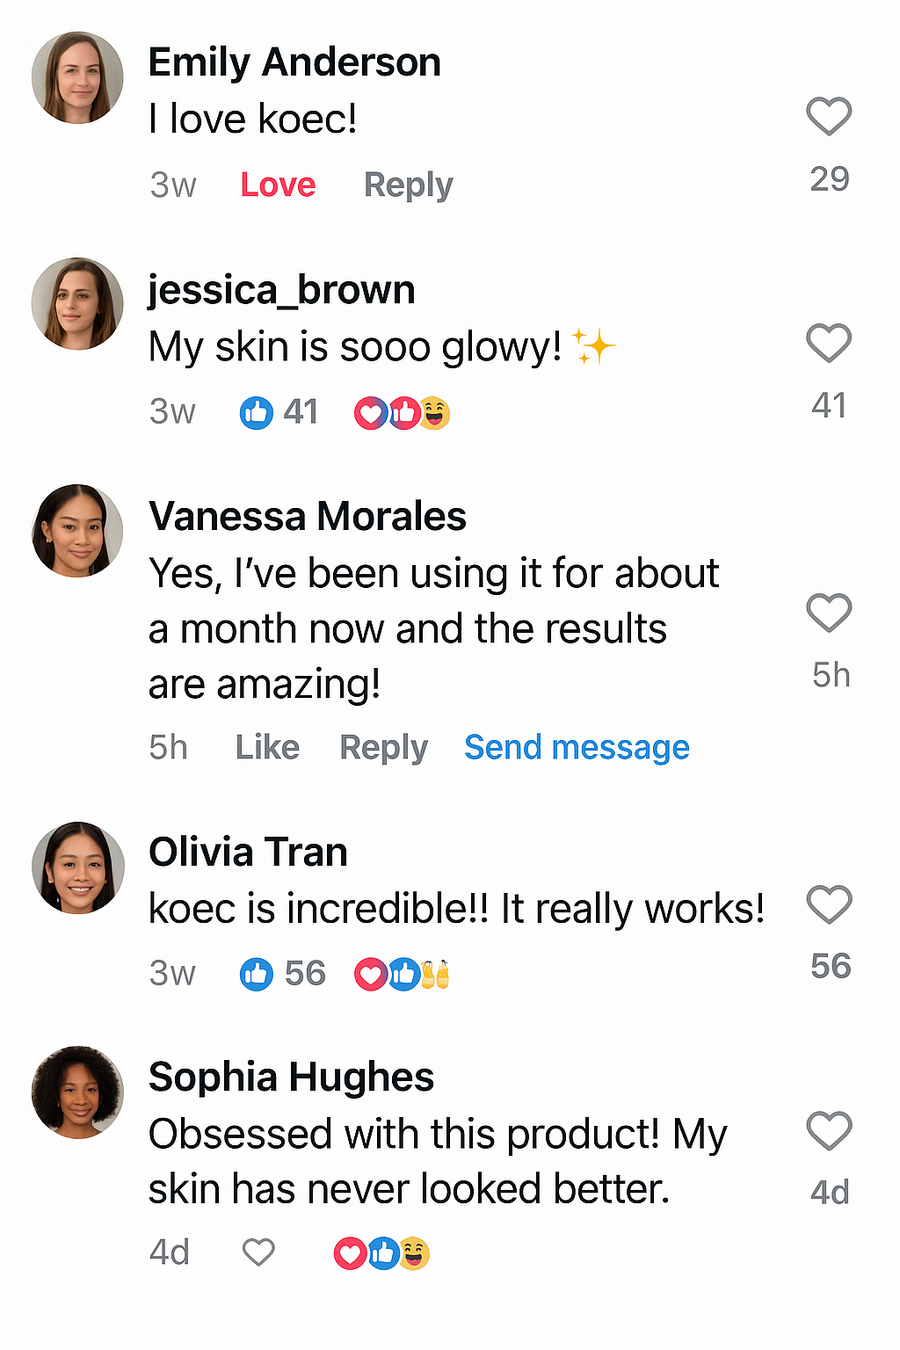The image size is (900, 1350).
Task: Click the blue thumbs-up under Olivia Tran's comment
Action: click(x=256, y=974)
